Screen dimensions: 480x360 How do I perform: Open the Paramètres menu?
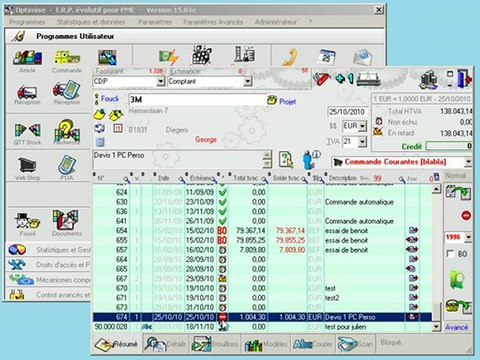(155, 22)
